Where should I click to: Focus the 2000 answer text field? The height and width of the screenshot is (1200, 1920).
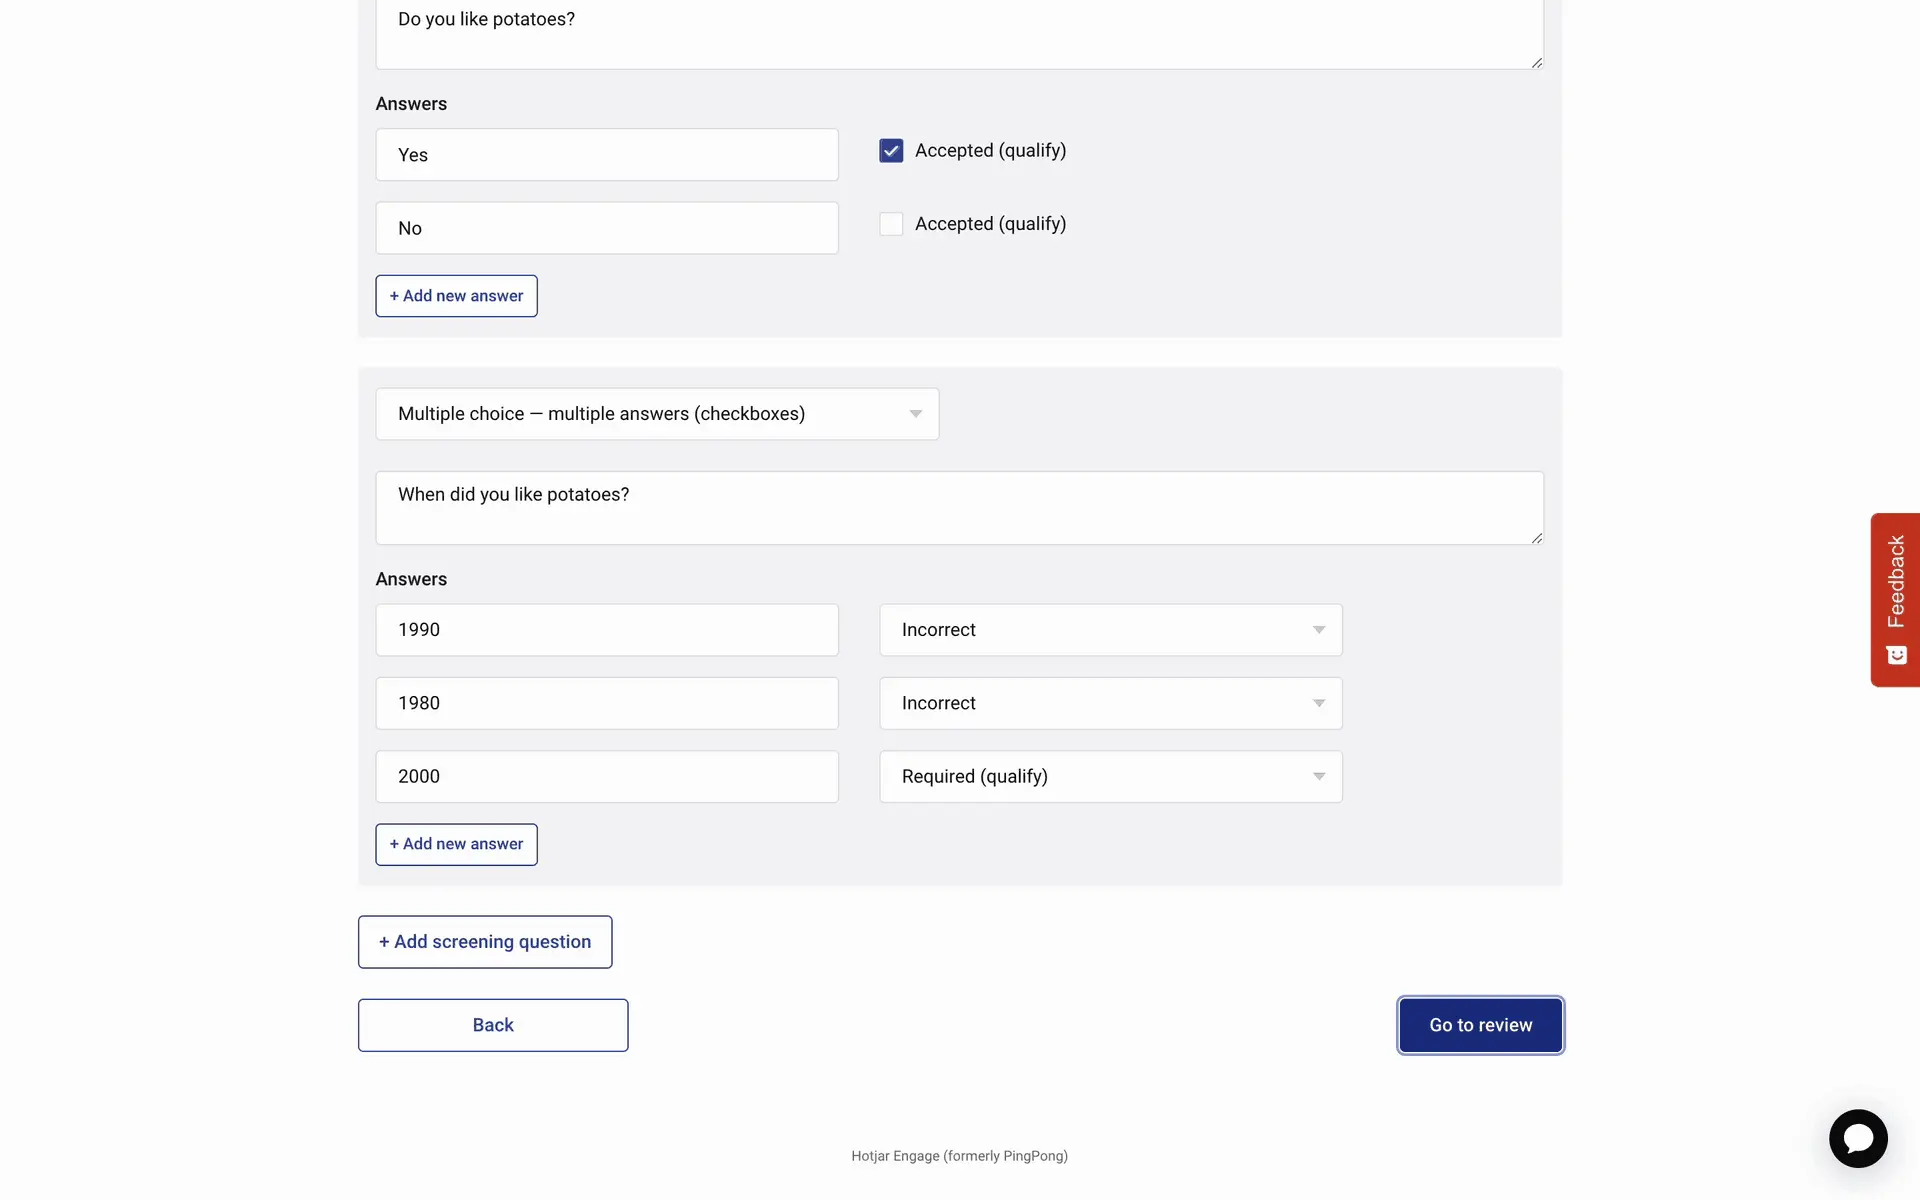pyautogui.click(x=607, y=777)
